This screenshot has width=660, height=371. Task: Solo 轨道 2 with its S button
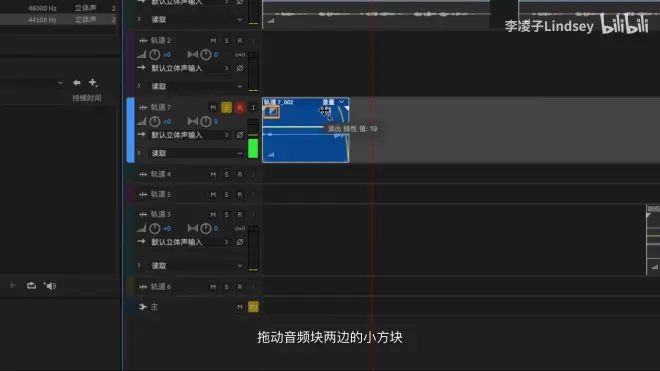(226, 40)
